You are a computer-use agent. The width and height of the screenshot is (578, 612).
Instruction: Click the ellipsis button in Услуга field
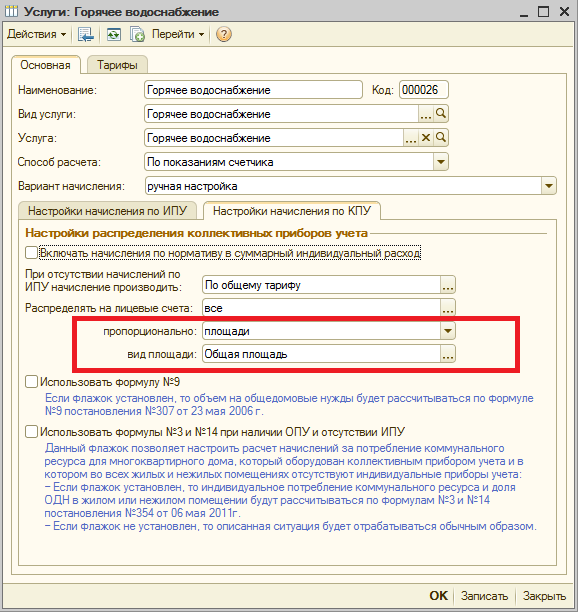tap(411, 138)
